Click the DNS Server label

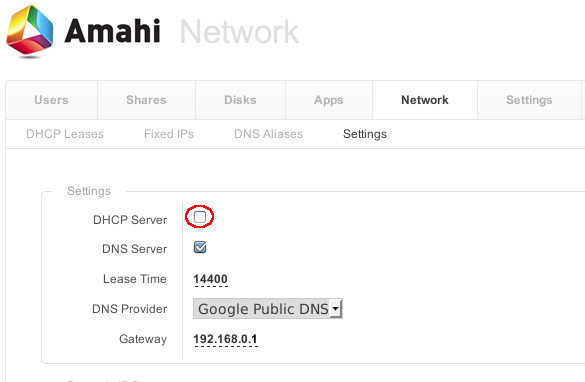[x=134, y=249]
